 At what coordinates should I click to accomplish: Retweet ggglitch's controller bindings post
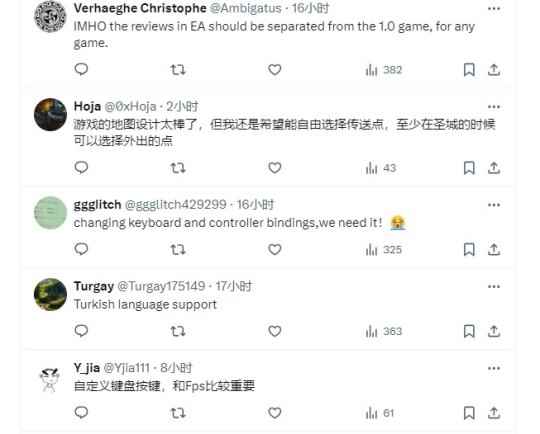tap(178, 249)
